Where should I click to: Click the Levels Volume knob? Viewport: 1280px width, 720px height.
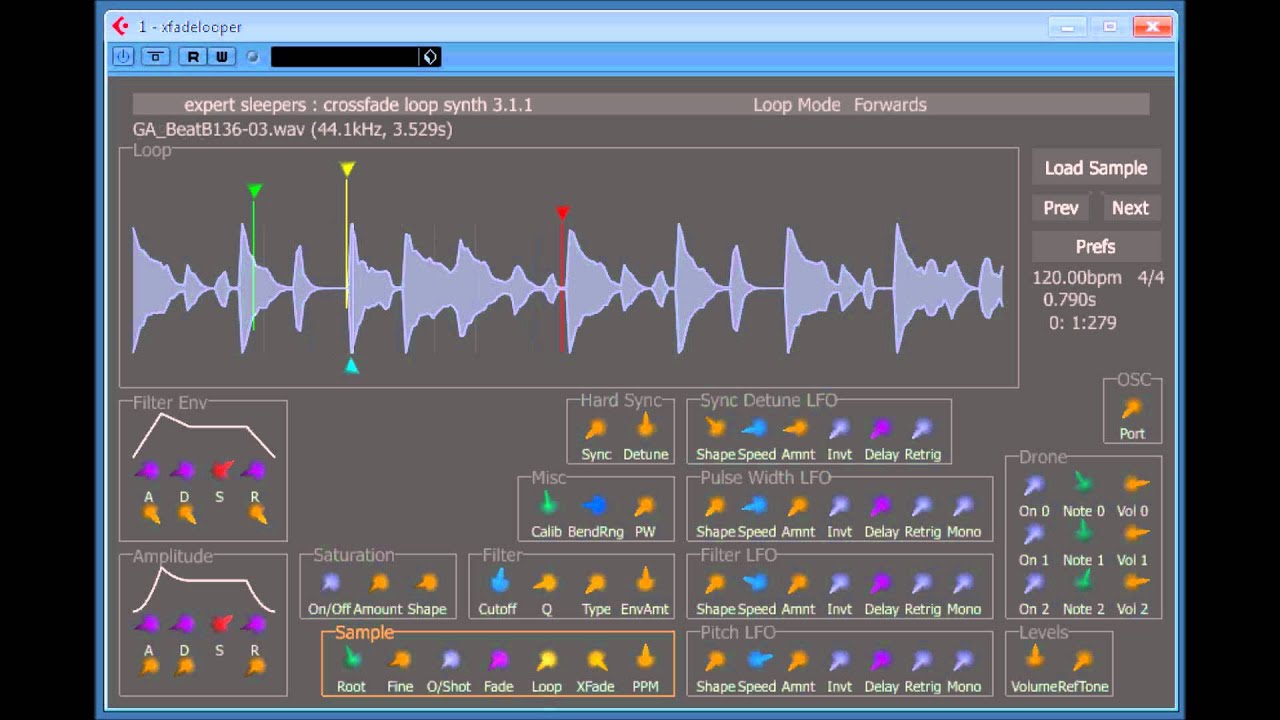[x=1035, y=657]
